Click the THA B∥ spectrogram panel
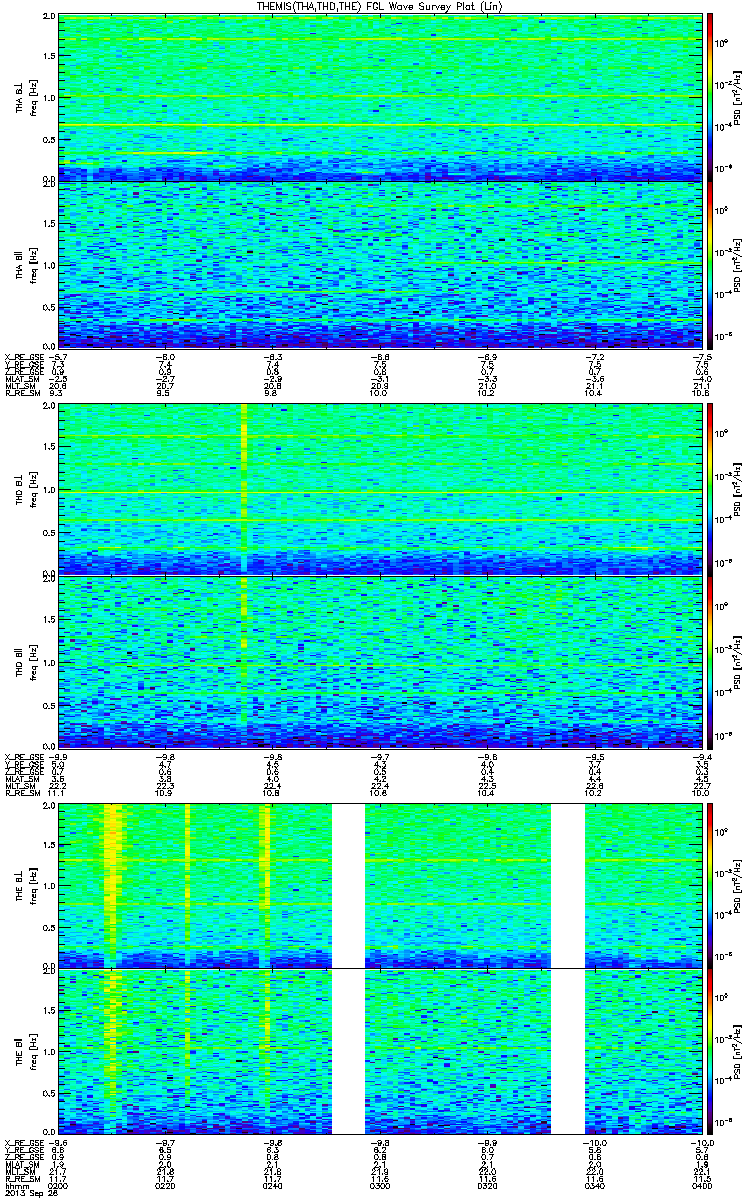Viewport: 750px width, 1200px height. click(381, 264)
